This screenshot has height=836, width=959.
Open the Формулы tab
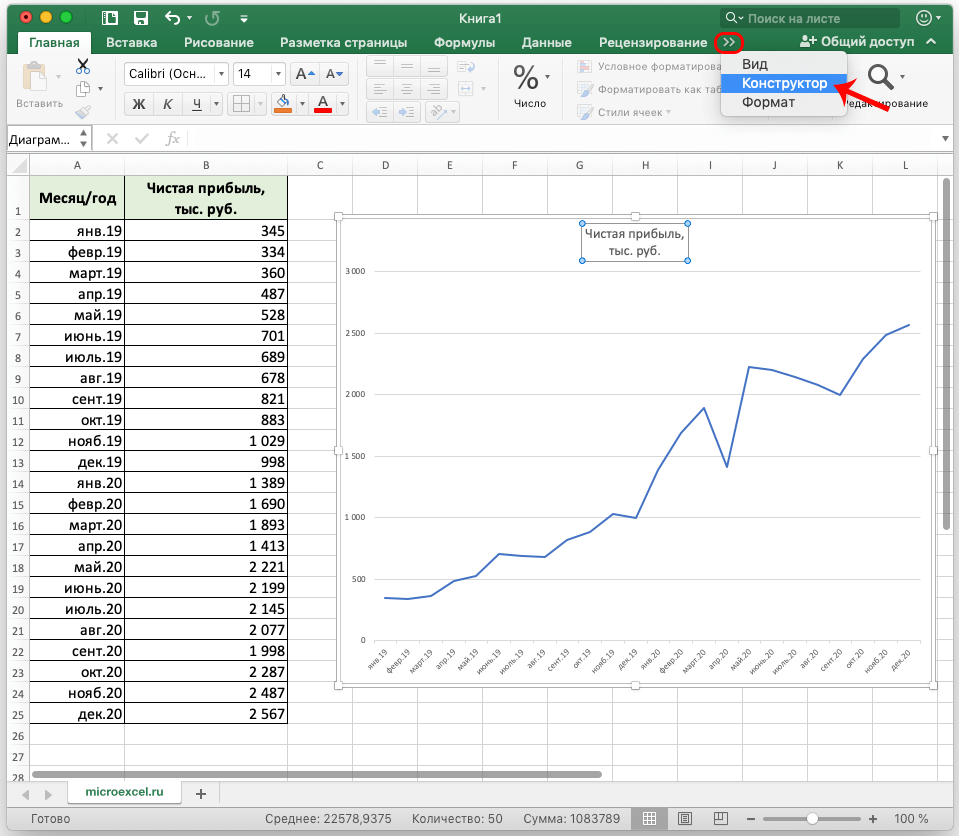click(464, 42)
